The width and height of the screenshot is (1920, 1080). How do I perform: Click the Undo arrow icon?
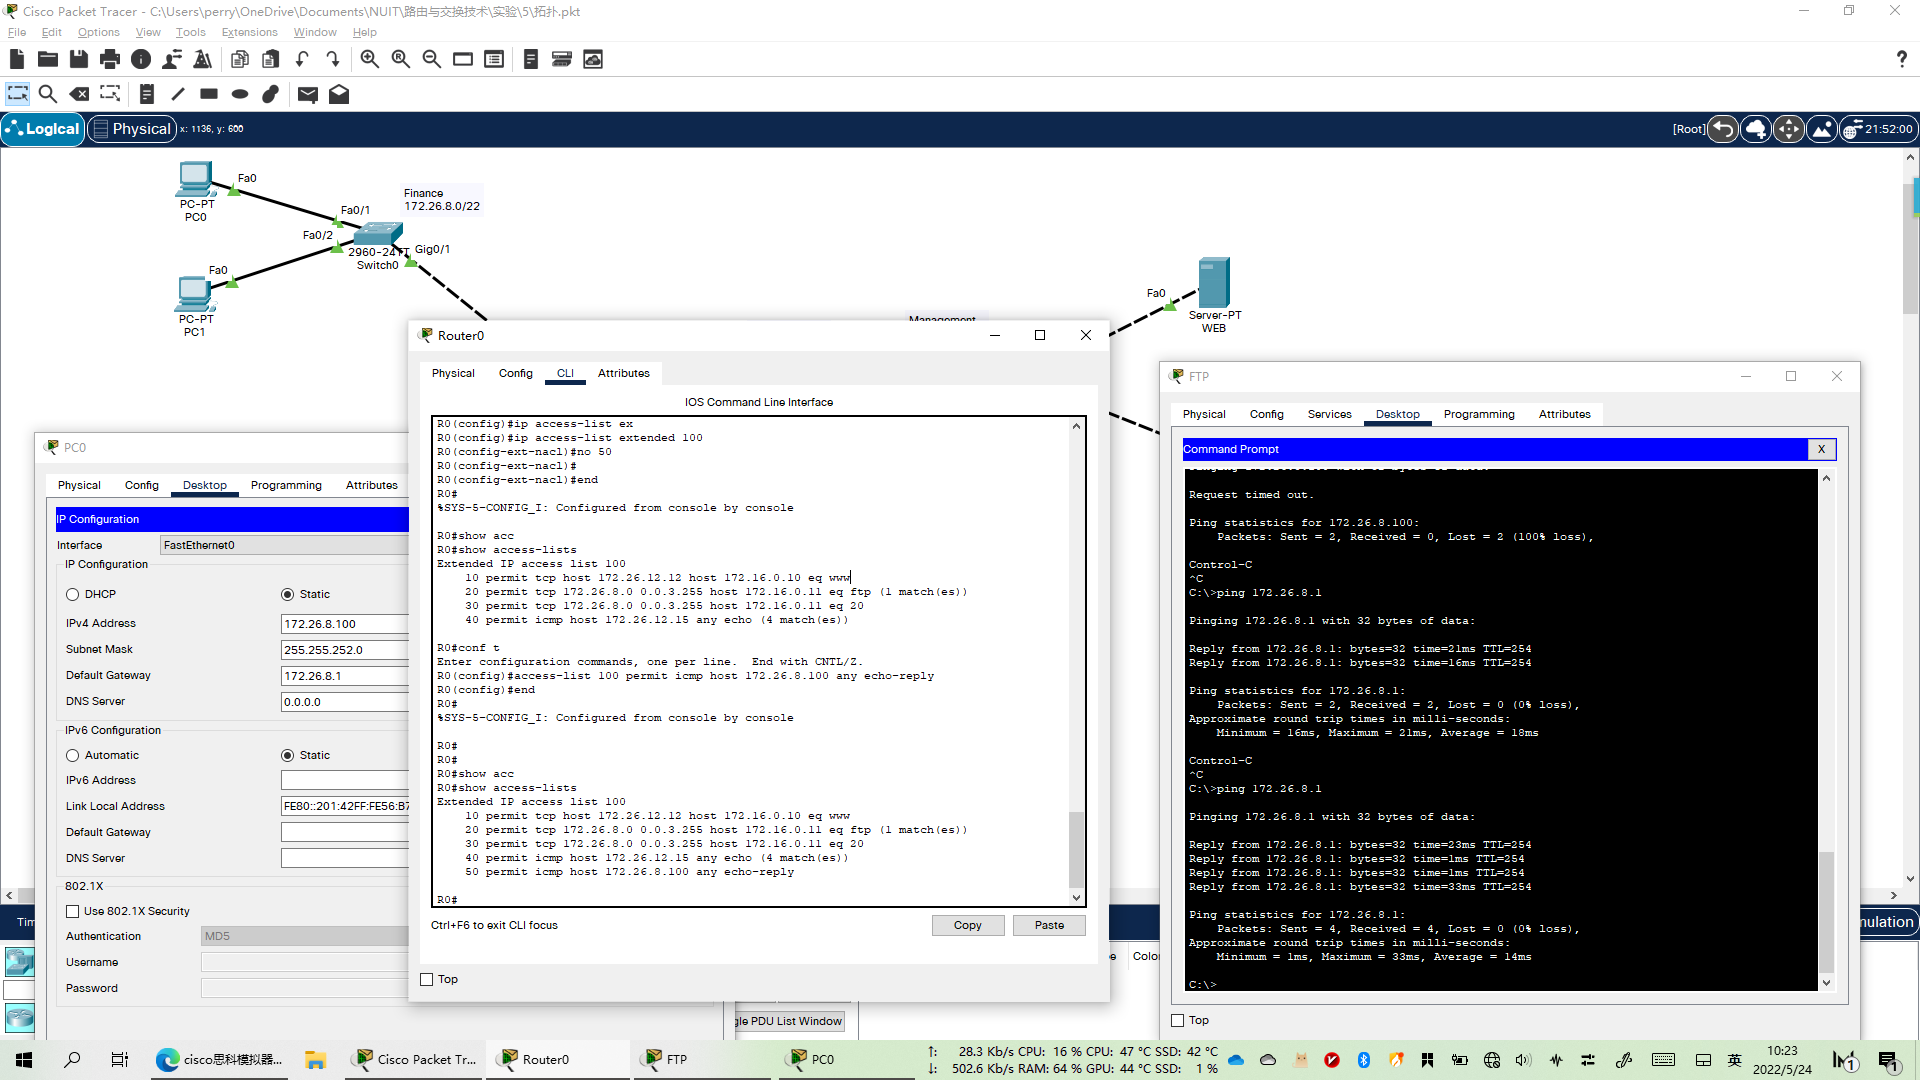coord(302,59)
